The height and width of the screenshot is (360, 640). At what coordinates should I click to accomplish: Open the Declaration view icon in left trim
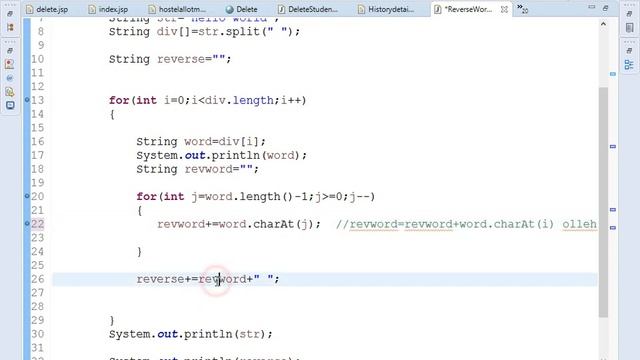10,92
